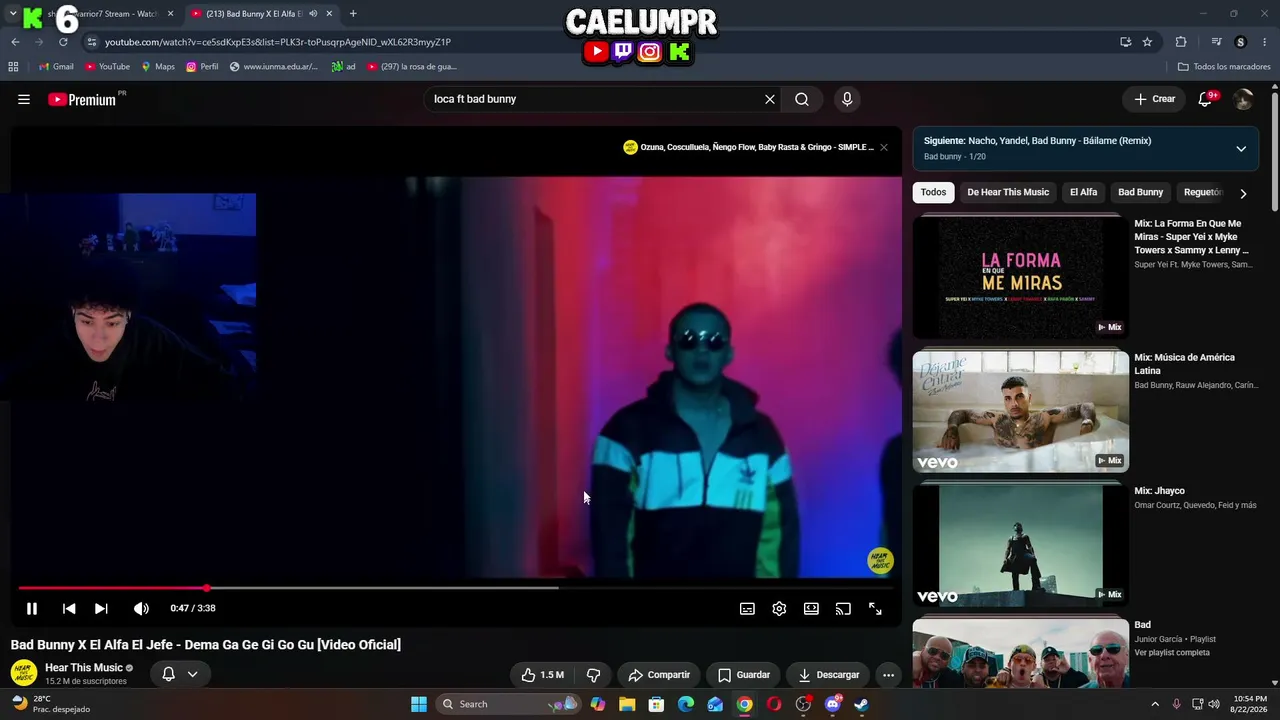Open Steam from the taskbar
The image size is (1280, 720).
[x=861, y=704]
